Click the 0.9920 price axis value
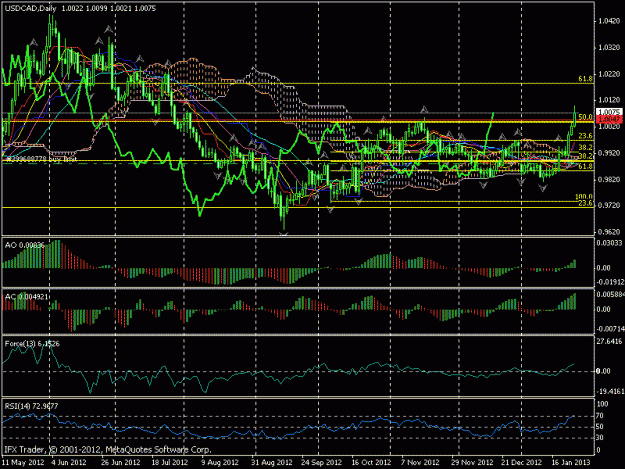This screenshot has width=625, height=469. click(x=609, y=153)
